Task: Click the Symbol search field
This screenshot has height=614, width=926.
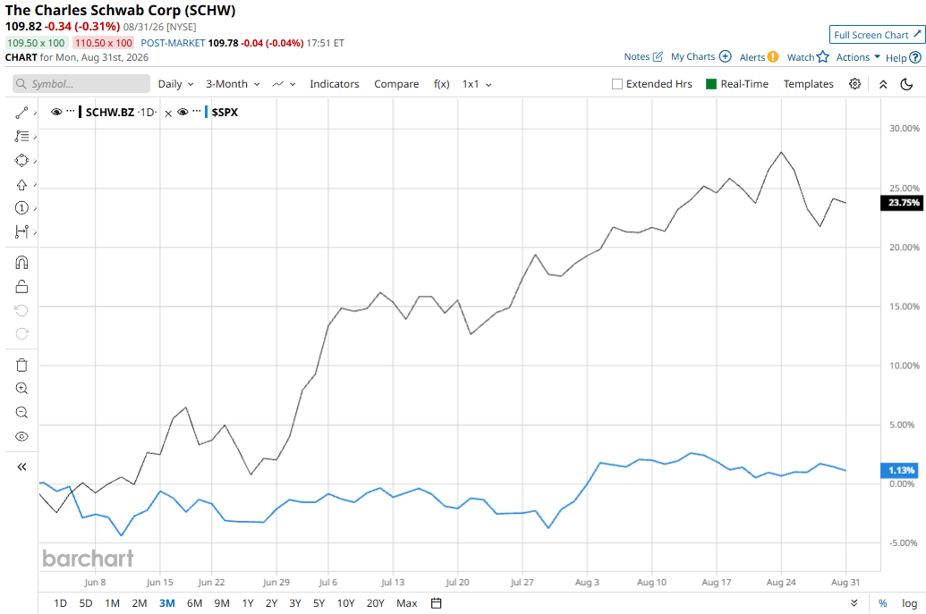Action: point(81,84)
